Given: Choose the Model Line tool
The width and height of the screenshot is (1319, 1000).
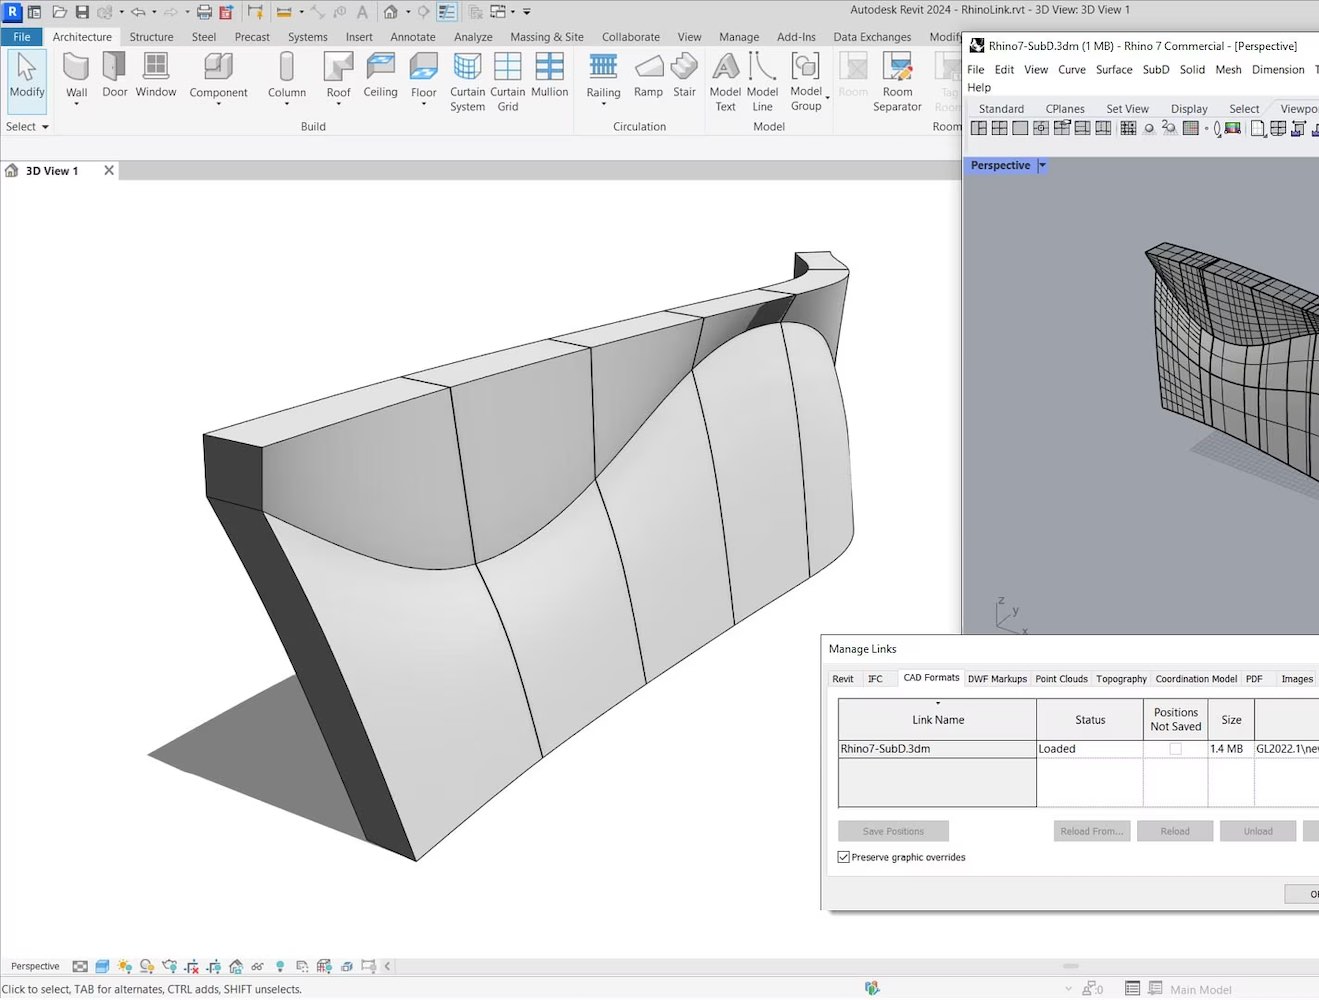Looking at the screenshot, I should (762, 82).
